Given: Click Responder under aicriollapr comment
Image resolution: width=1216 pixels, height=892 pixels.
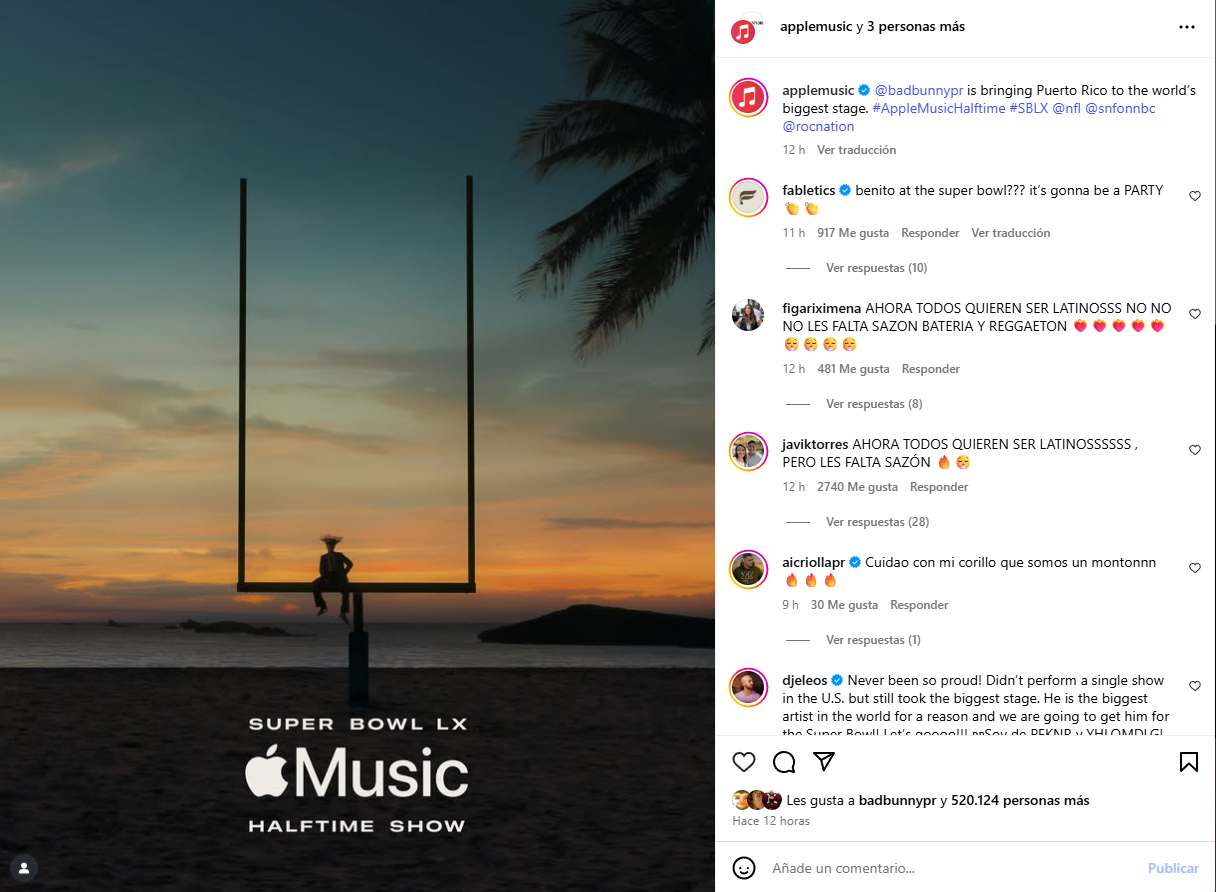Looking at the screenshot, I should pos(919,605).
